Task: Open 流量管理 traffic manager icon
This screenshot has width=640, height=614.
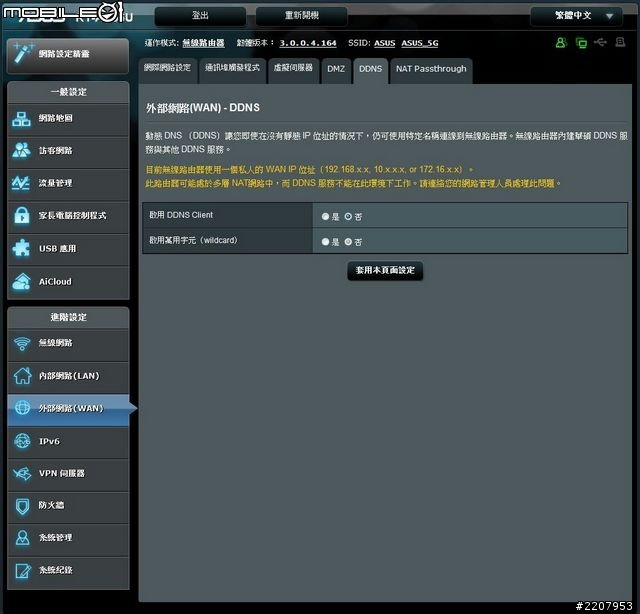Action: [22, 184]
